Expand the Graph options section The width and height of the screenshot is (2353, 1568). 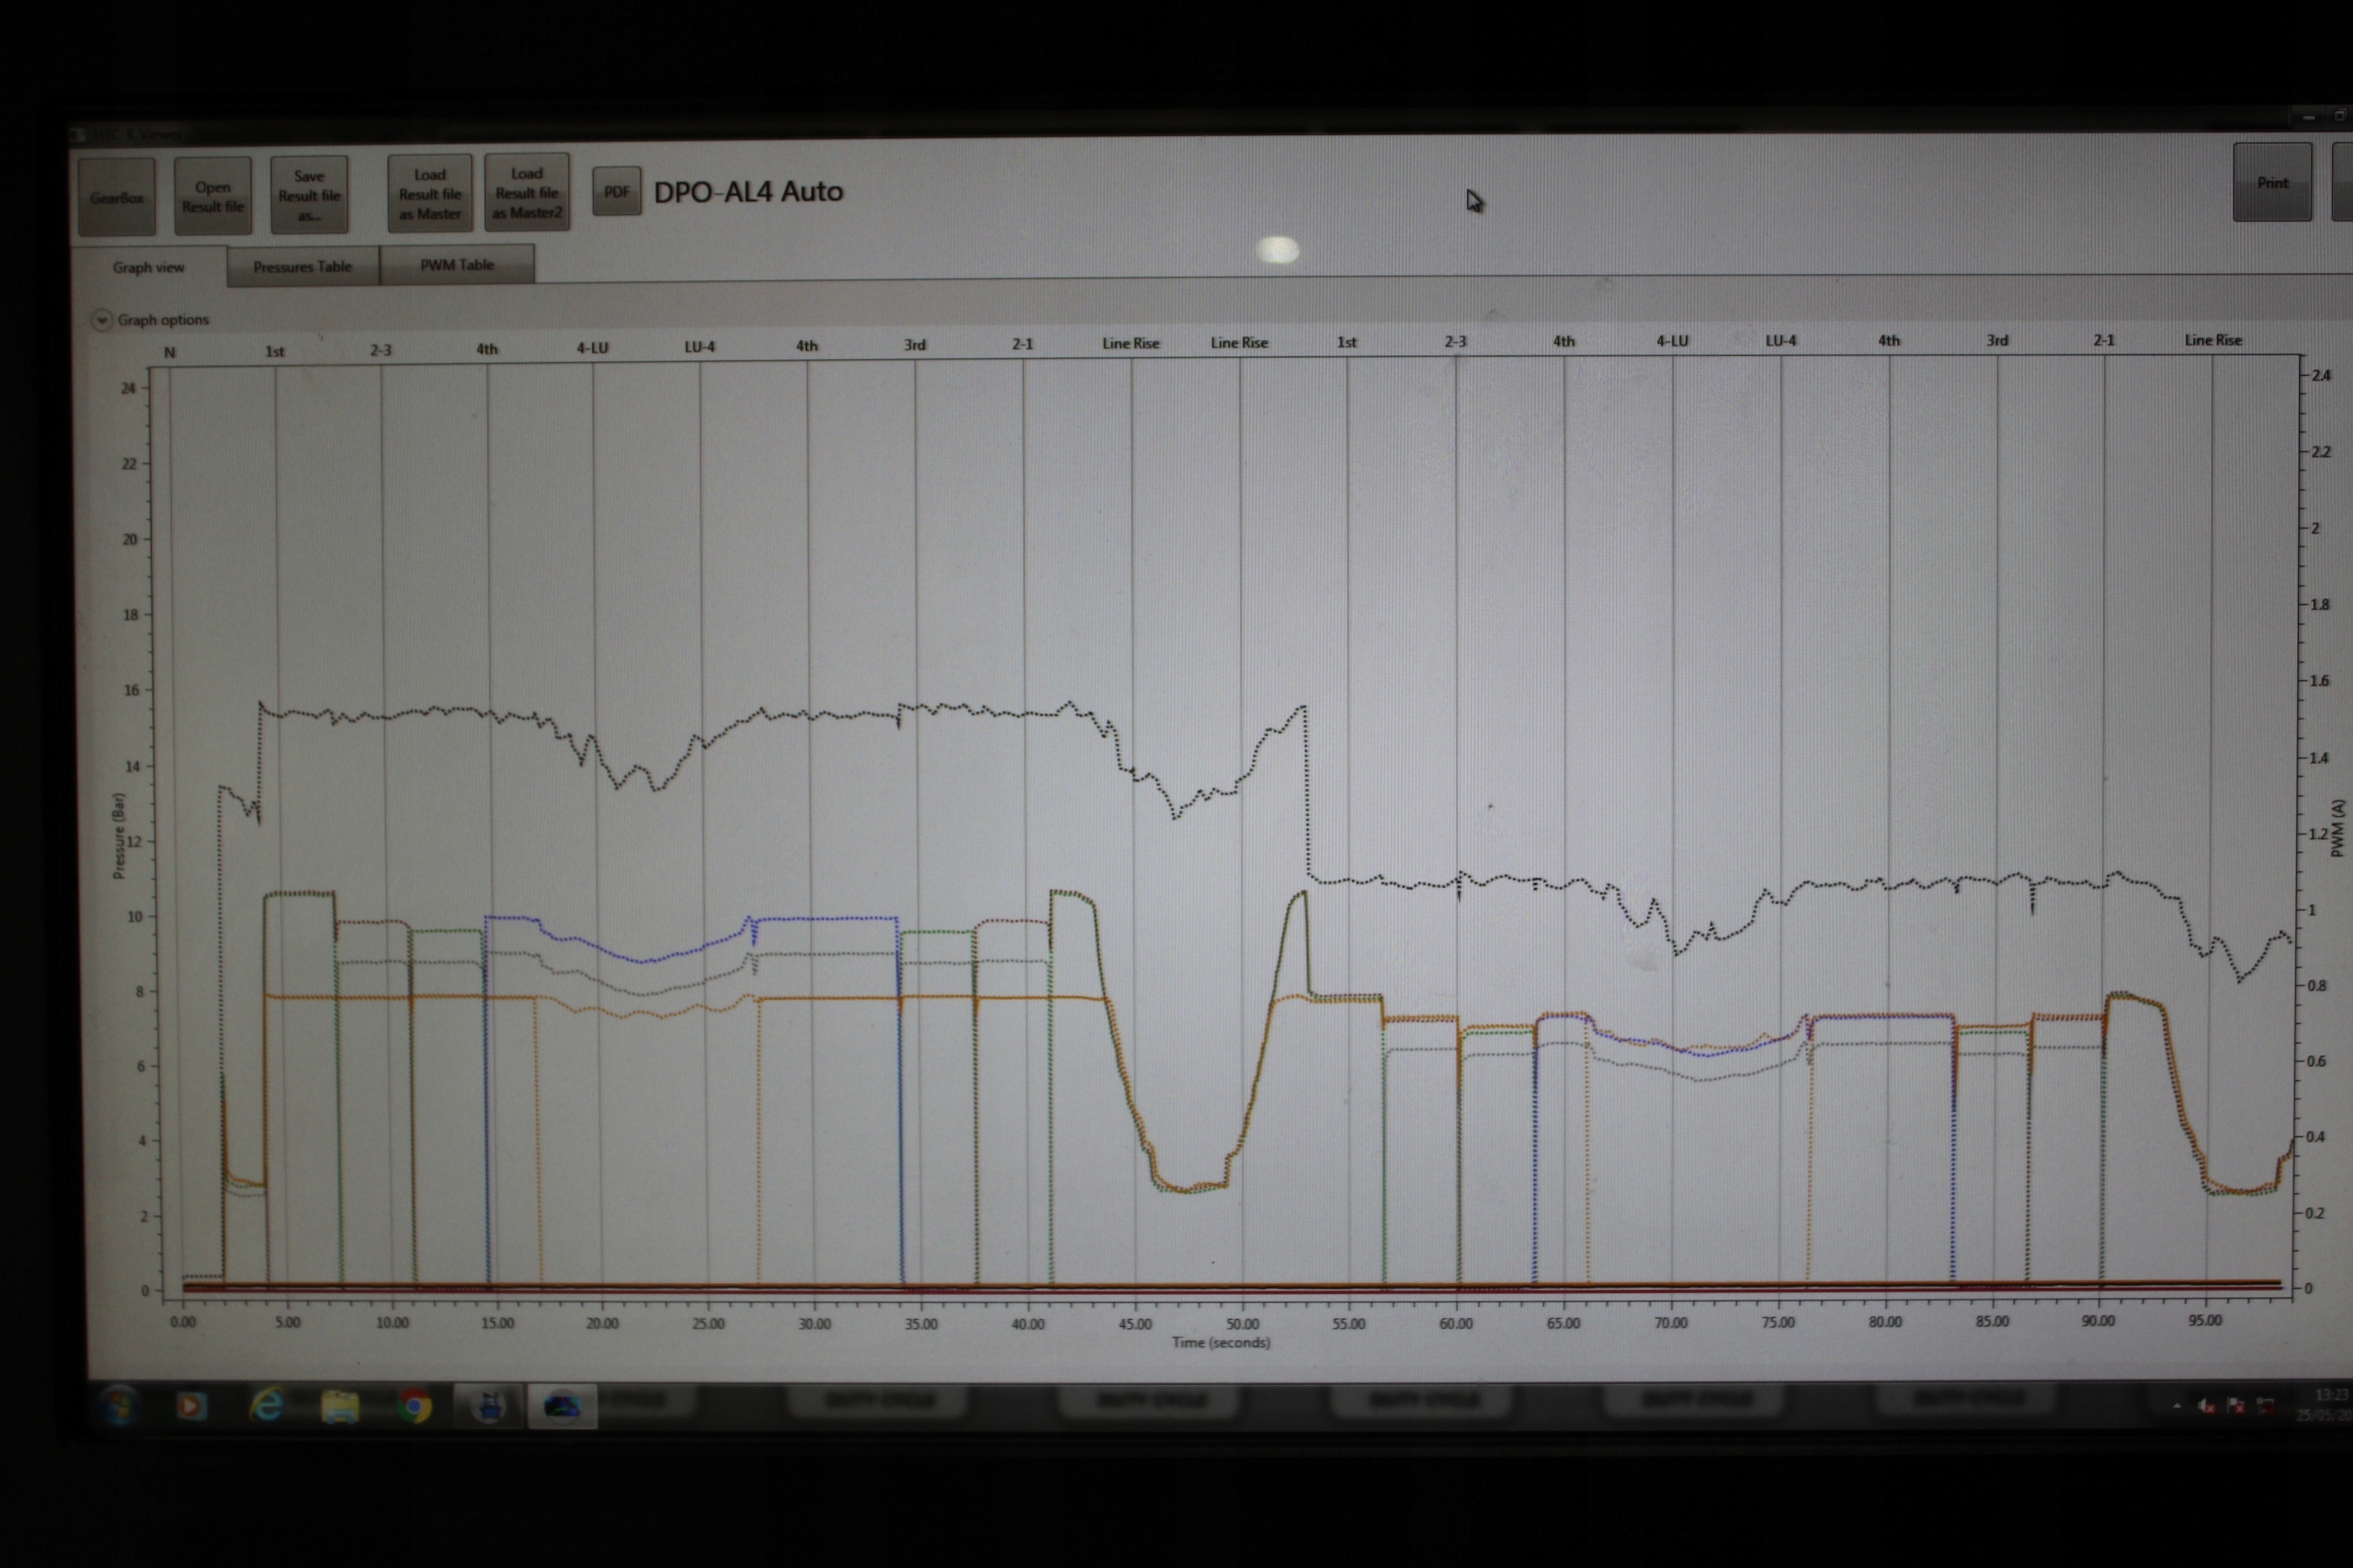101,320
